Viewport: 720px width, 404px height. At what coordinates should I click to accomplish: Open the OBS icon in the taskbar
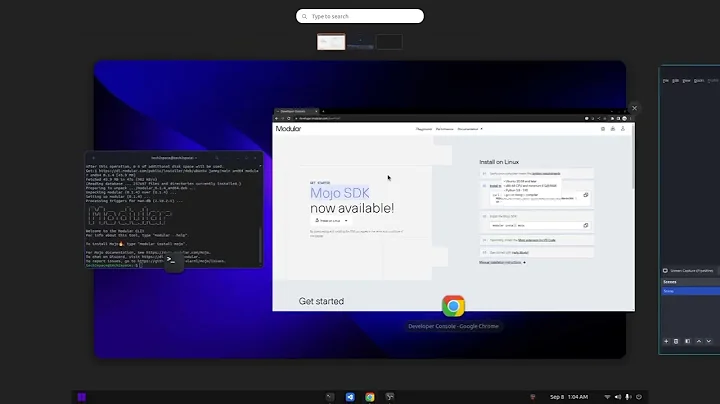click(390, 397)
